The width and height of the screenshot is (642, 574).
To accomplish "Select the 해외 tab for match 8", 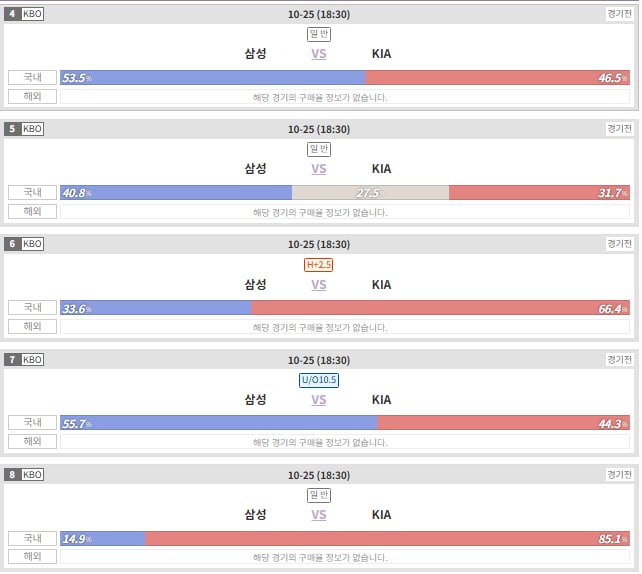I will (32, 556).
